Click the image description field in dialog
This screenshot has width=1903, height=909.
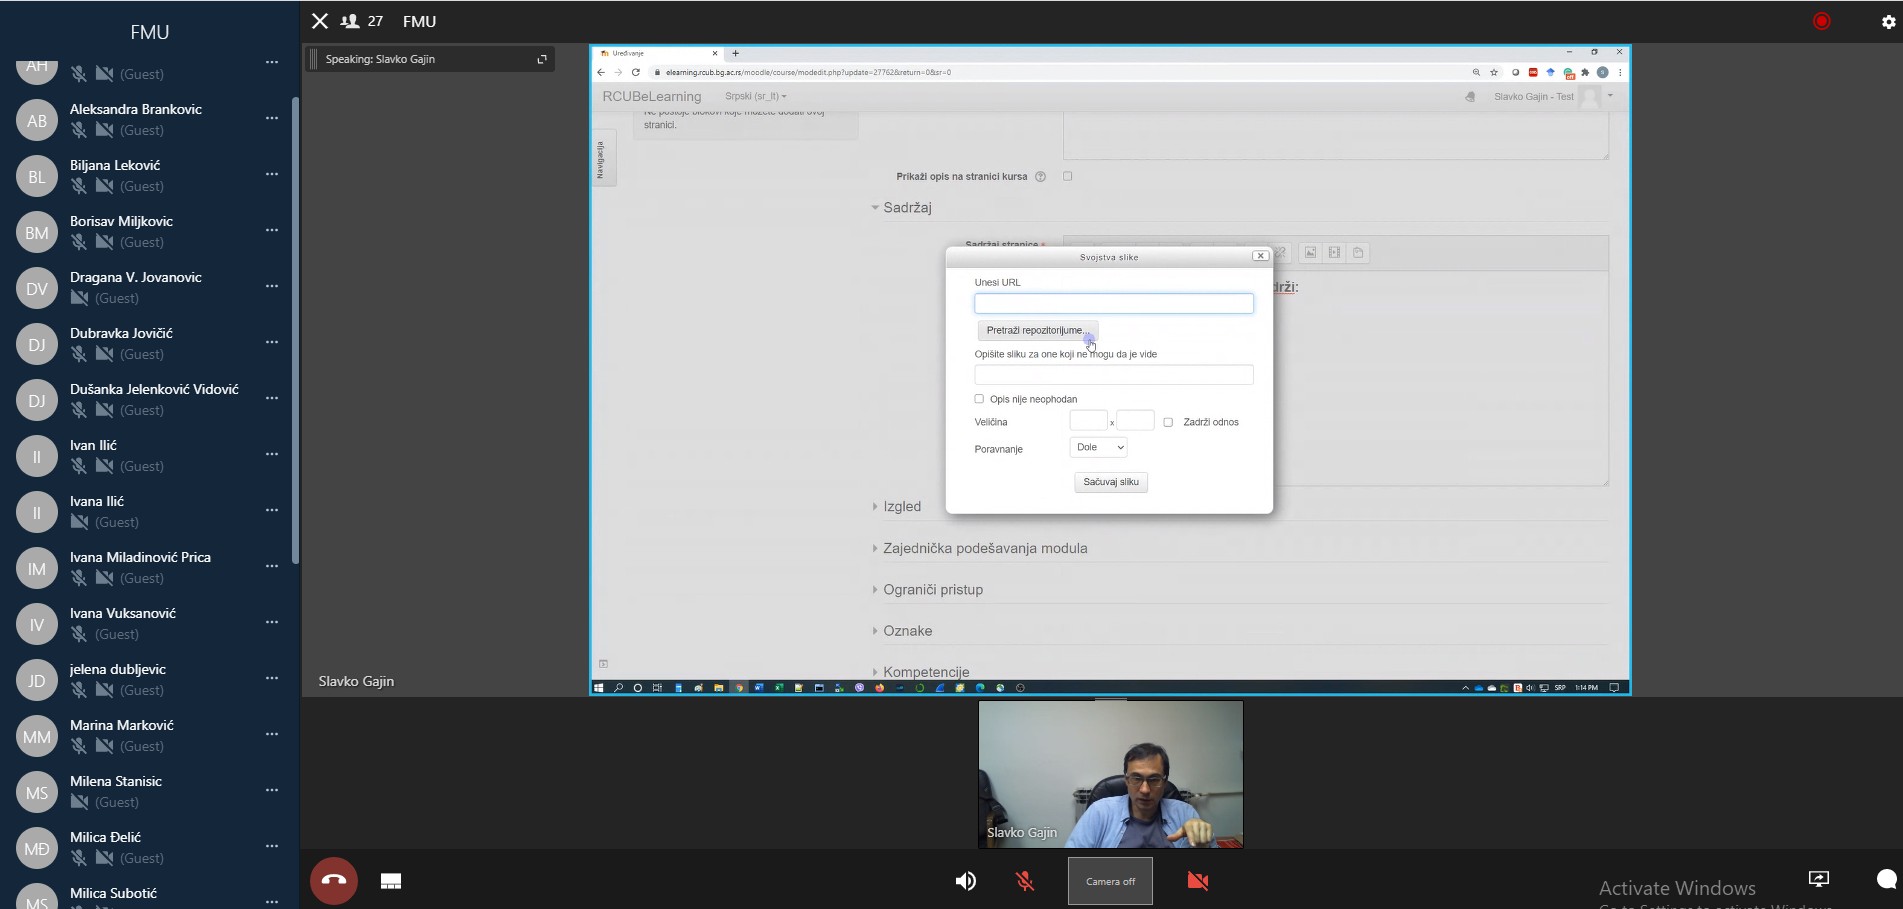click(1113, 375)
